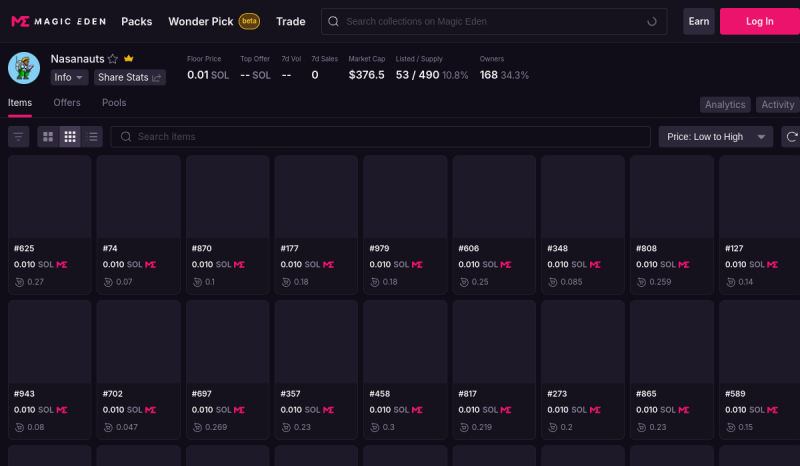Click the last sale icon beside 0.259

tap(641, 282)
